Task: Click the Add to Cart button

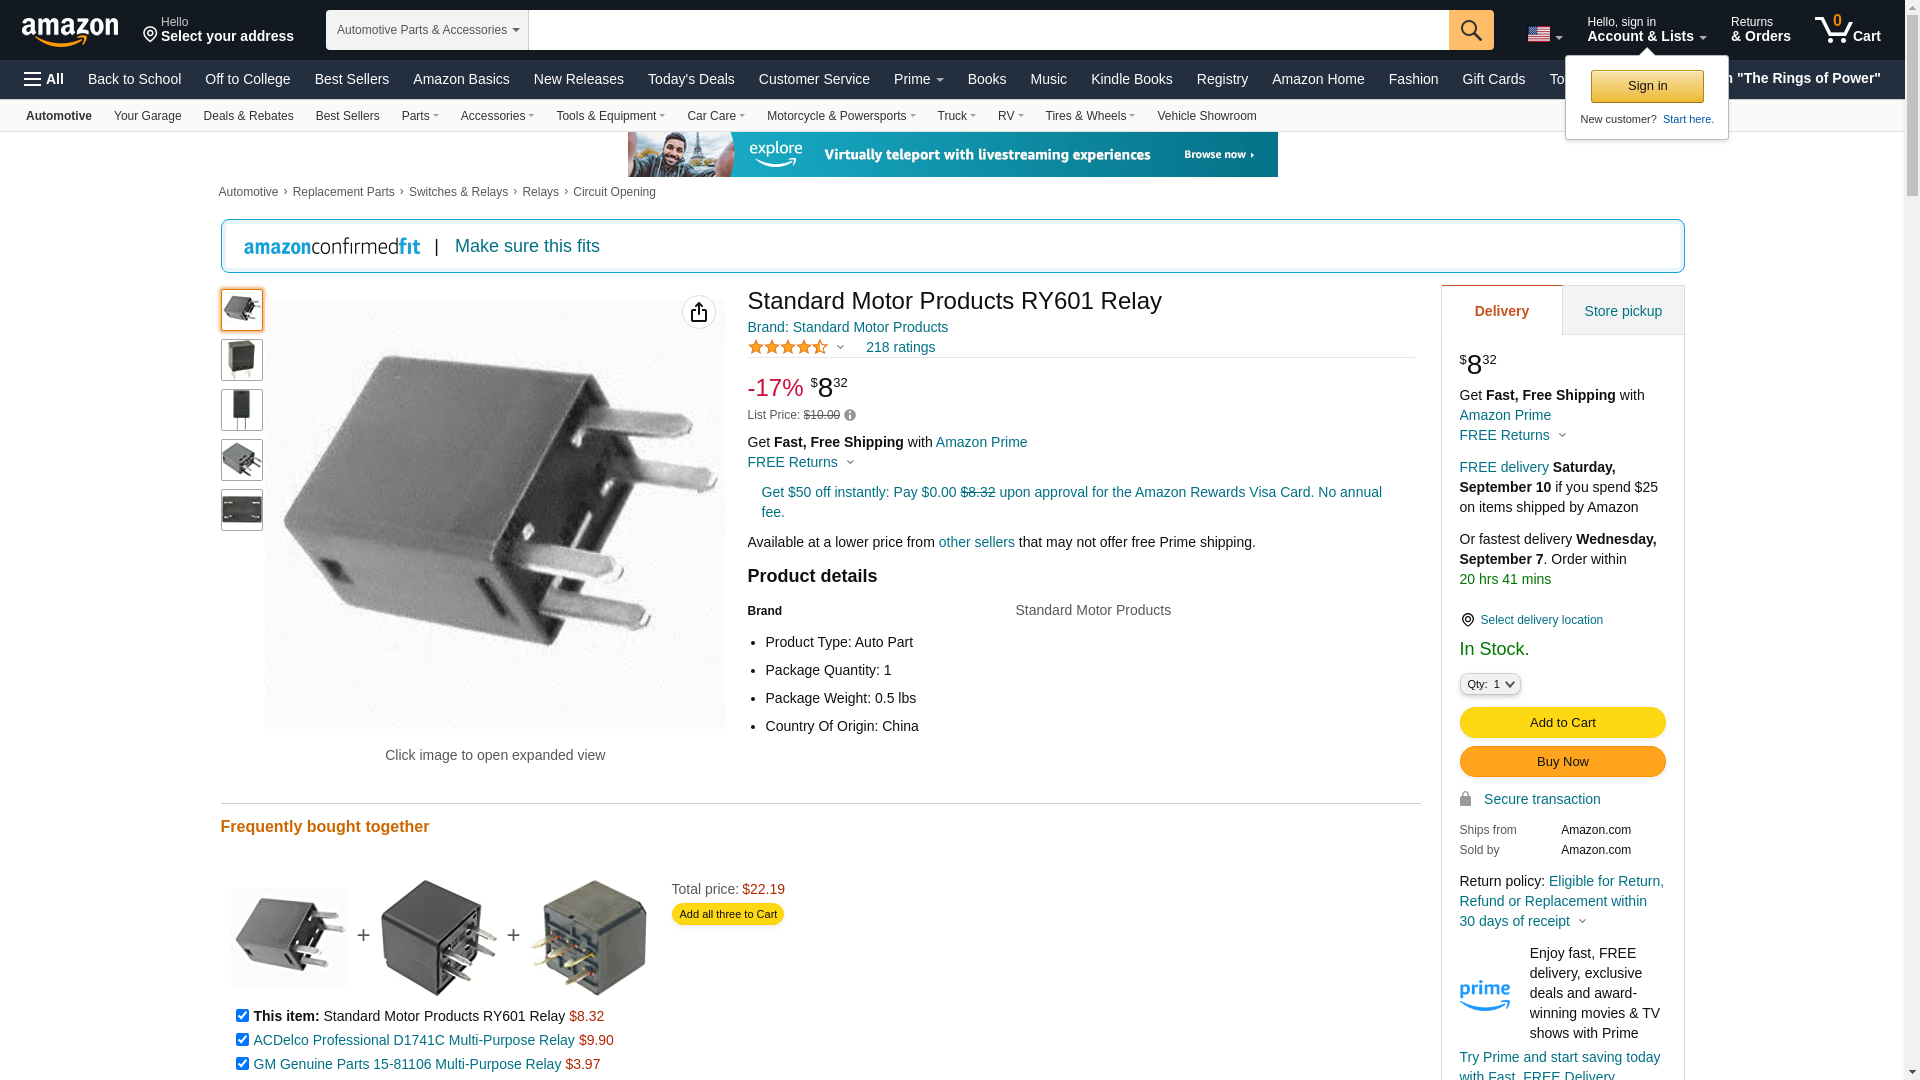Action: (1562, 723)
